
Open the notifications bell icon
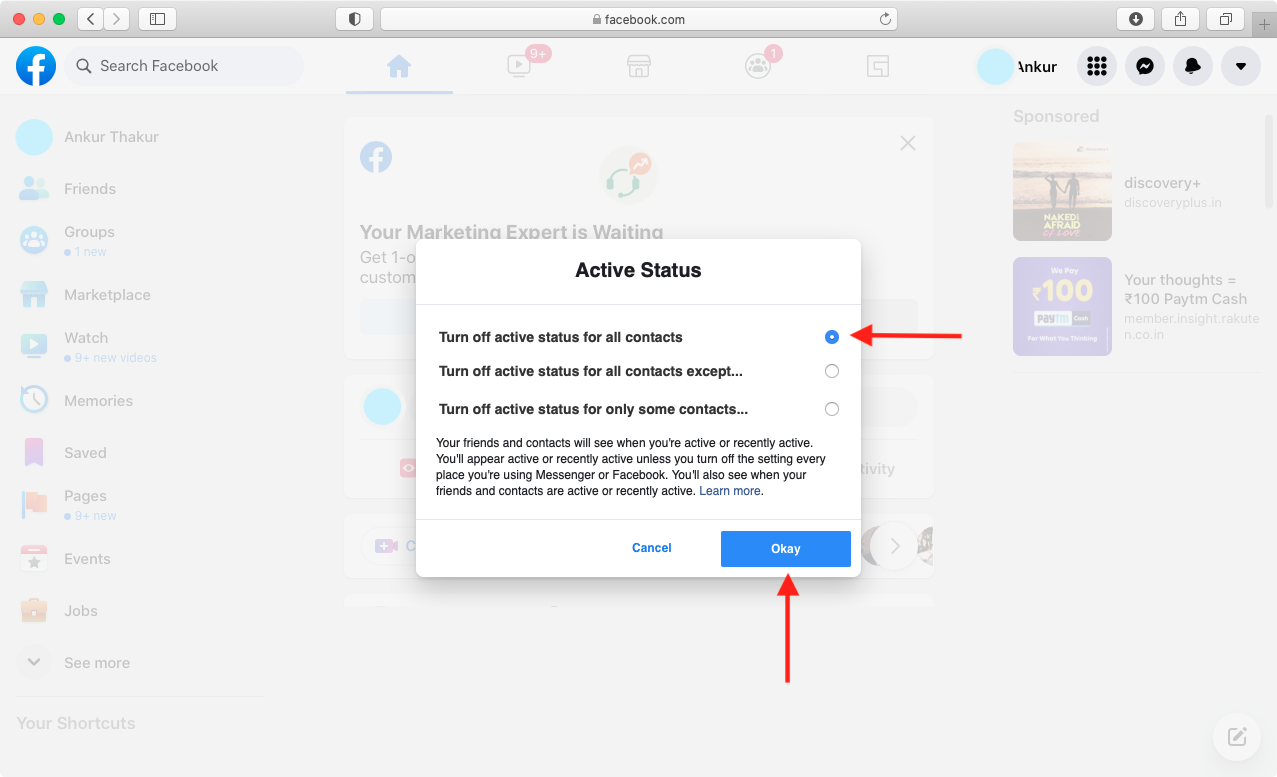point(1193,66)
